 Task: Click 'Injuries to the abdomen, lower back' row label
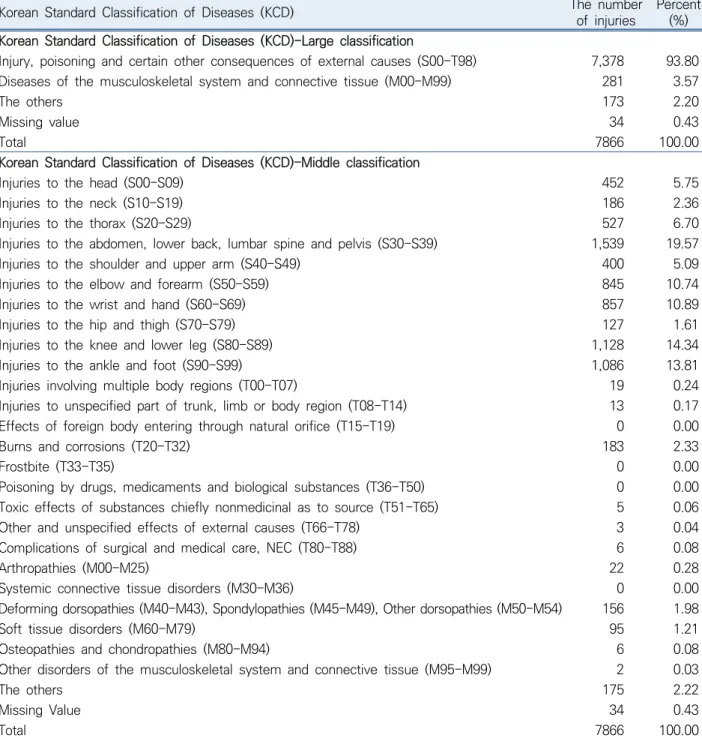[219, 243]
